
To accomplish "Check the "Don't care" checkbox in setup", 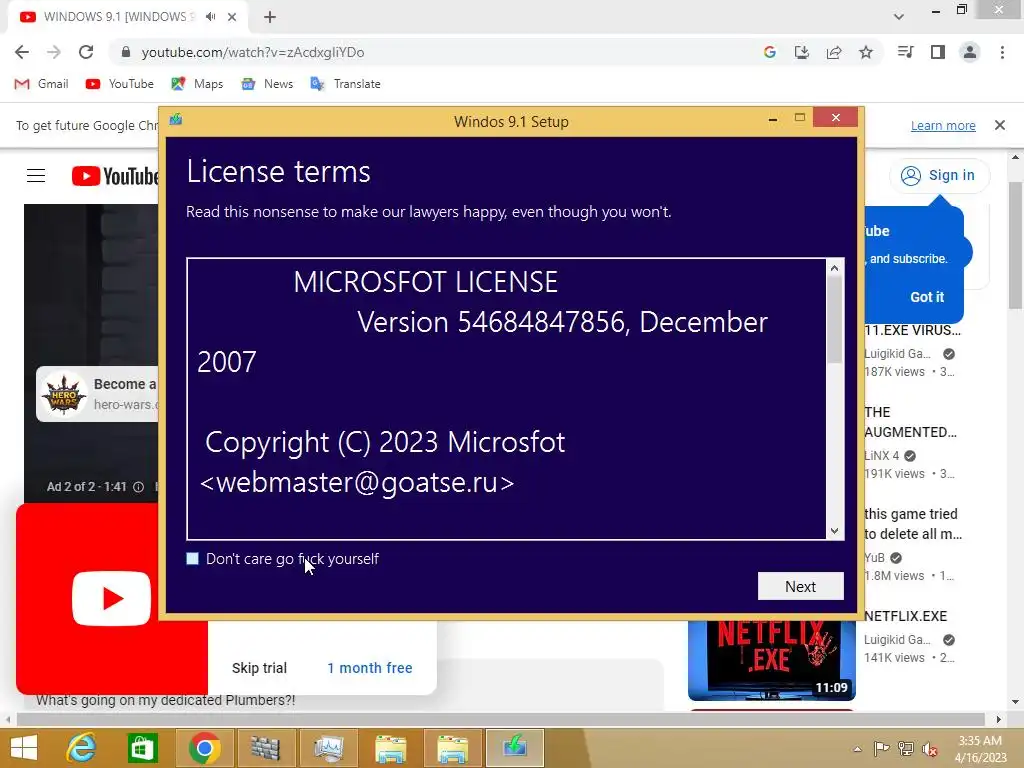I will click(192, 558).
